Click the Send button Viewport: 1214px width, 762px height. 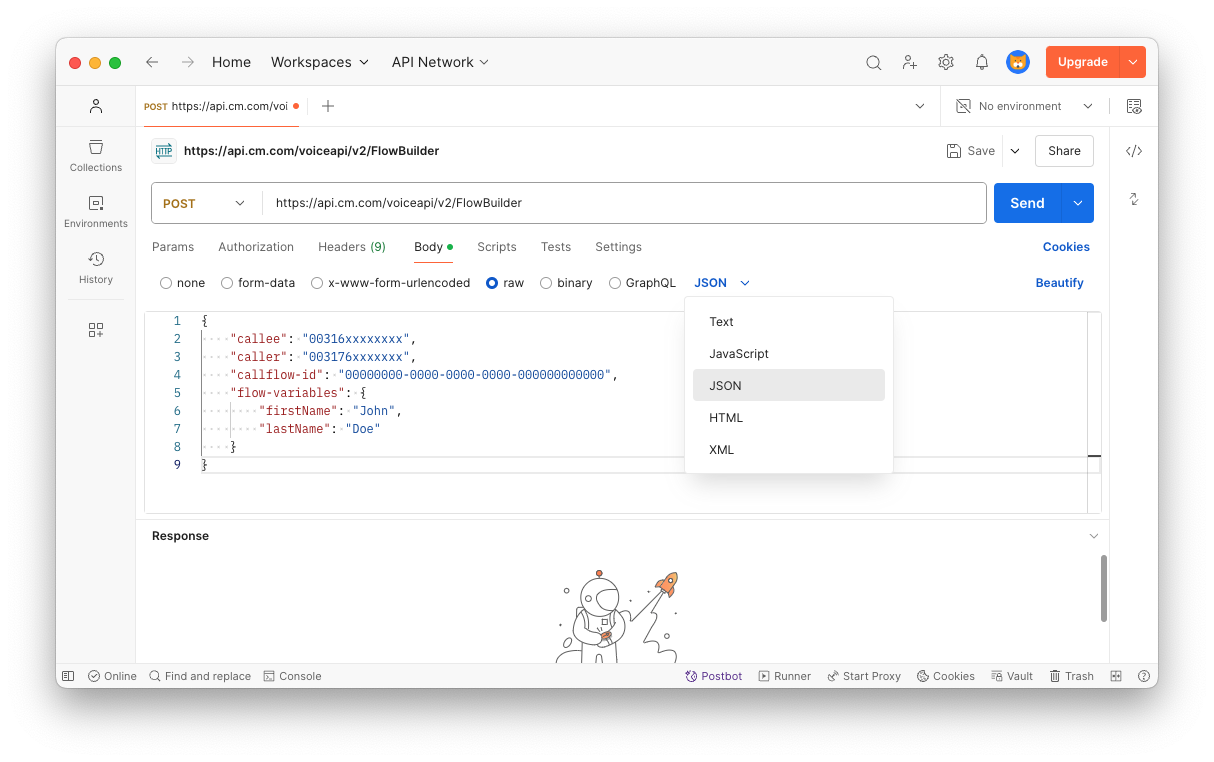[1028, 203]
